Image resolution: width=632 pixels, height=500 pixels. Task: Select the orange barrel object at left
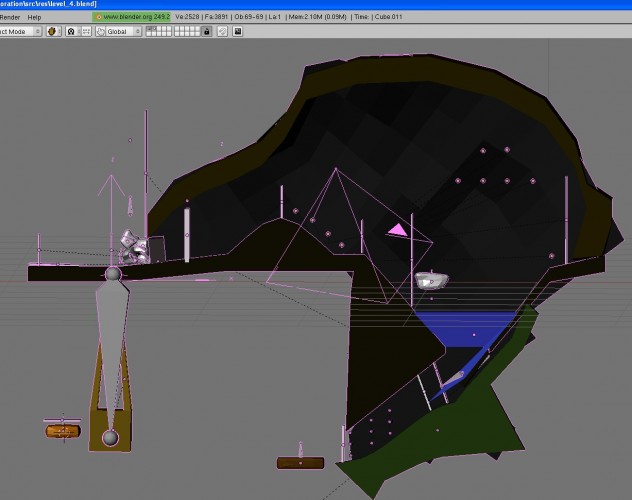point(62,432)
